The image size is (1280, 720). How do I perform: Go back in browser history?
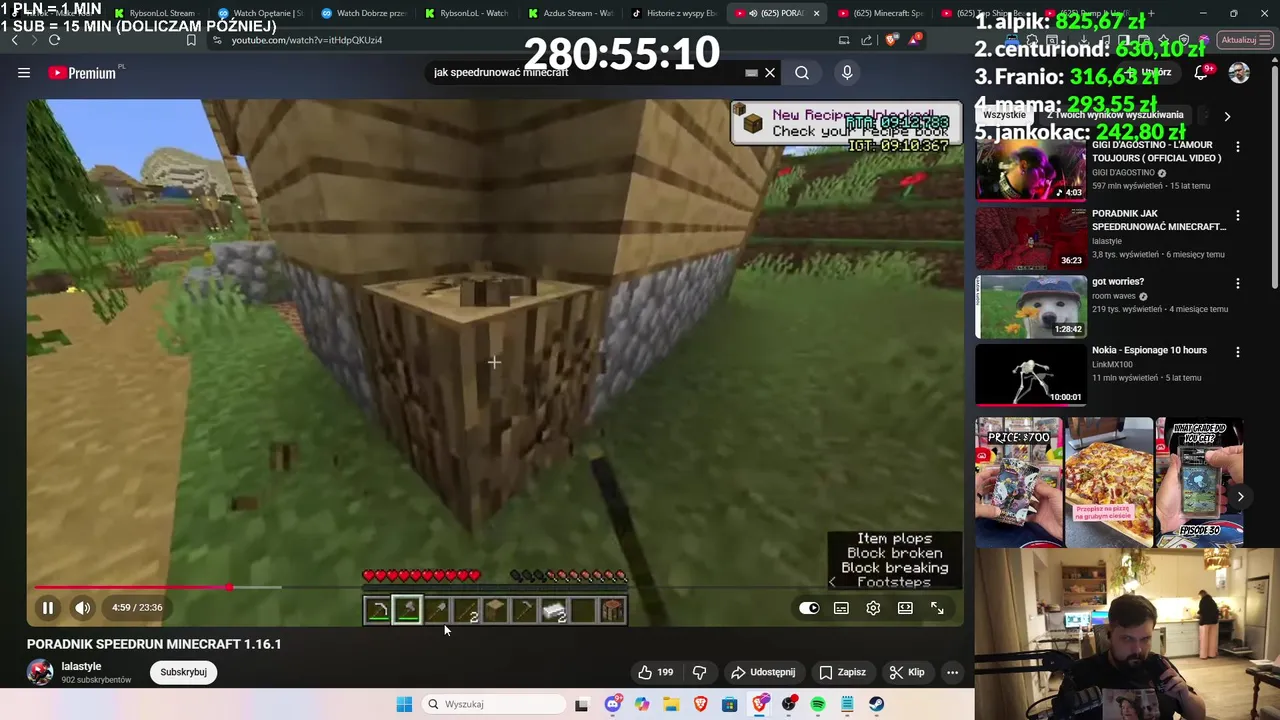[x=14, y=40]
